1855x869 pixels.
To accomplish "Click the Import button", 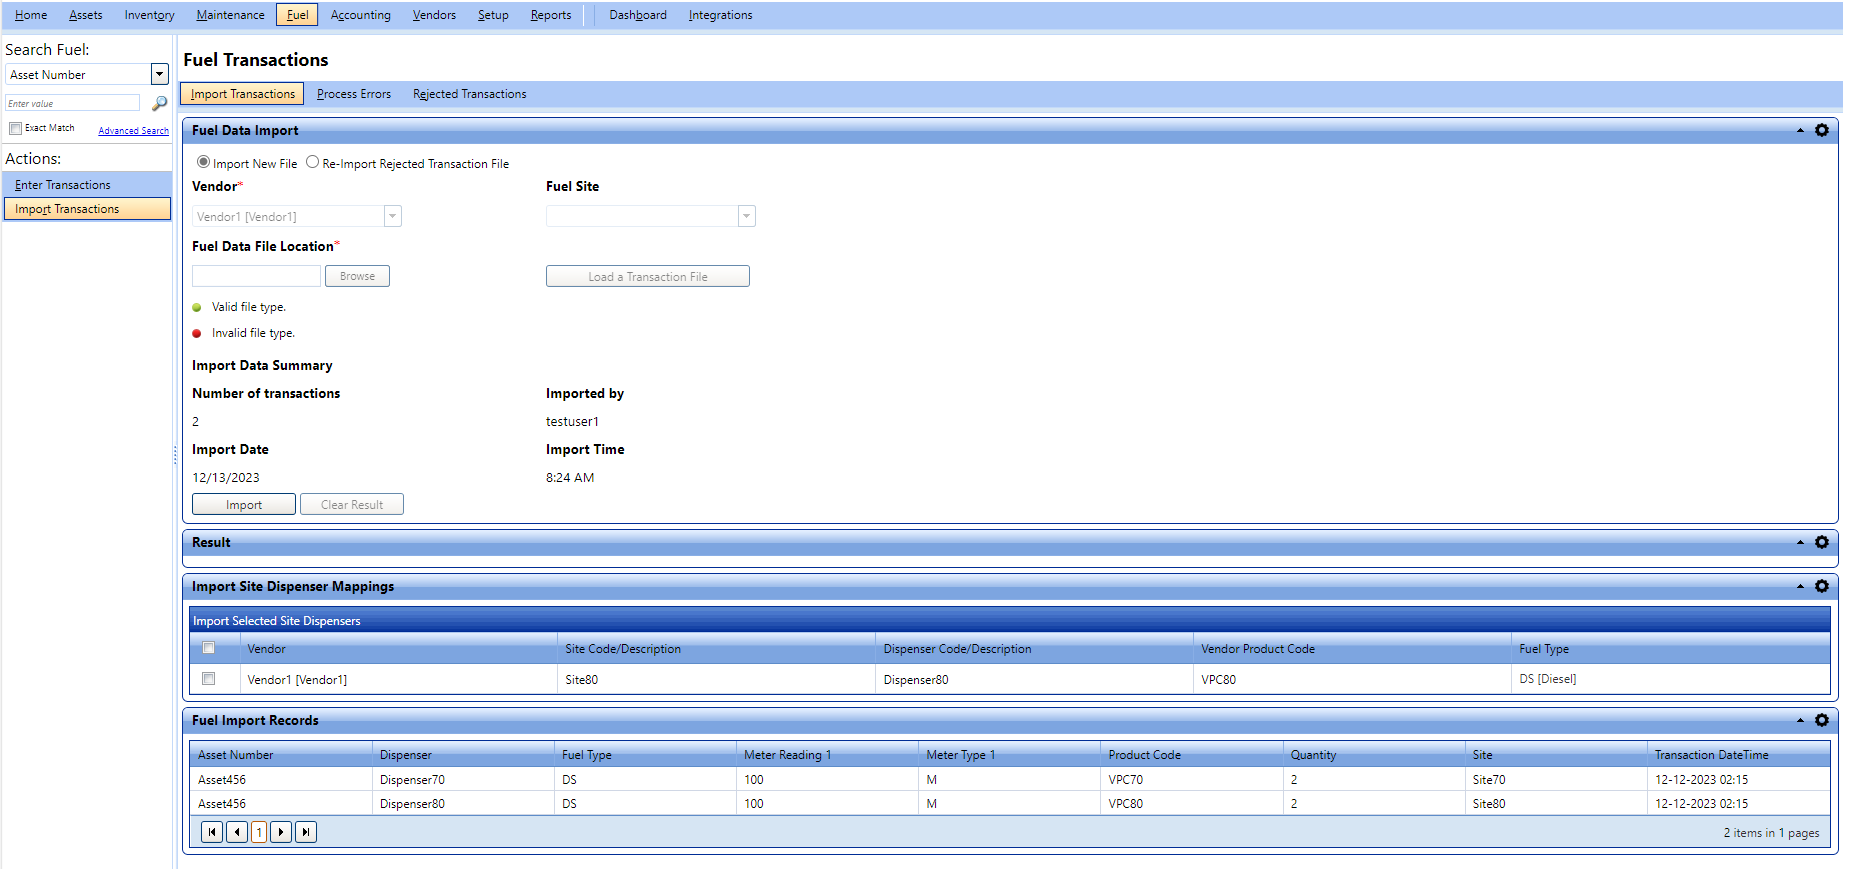I will pyautogui.click(x=244, y=504).
